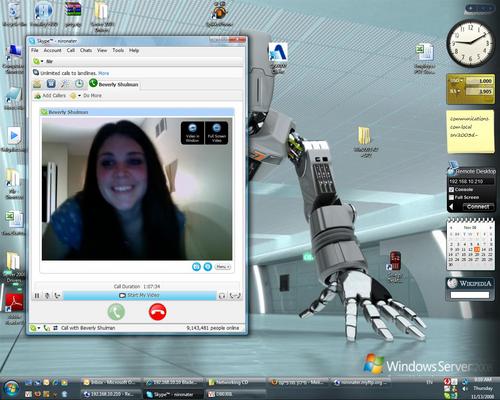Open the Tools menu in Skype
This screenshot has height=400, width=500.
118,50
